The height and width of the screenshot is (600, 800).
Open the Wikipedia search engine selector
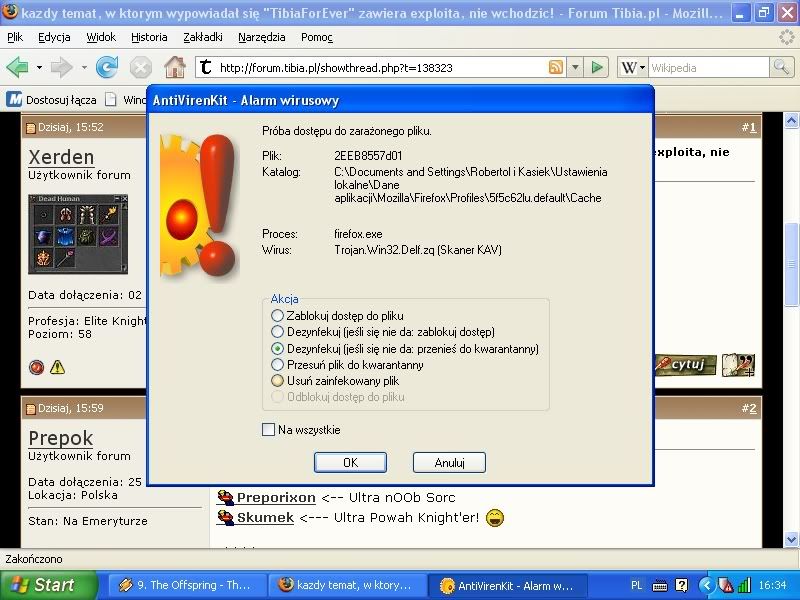click(x=633, y=67)
